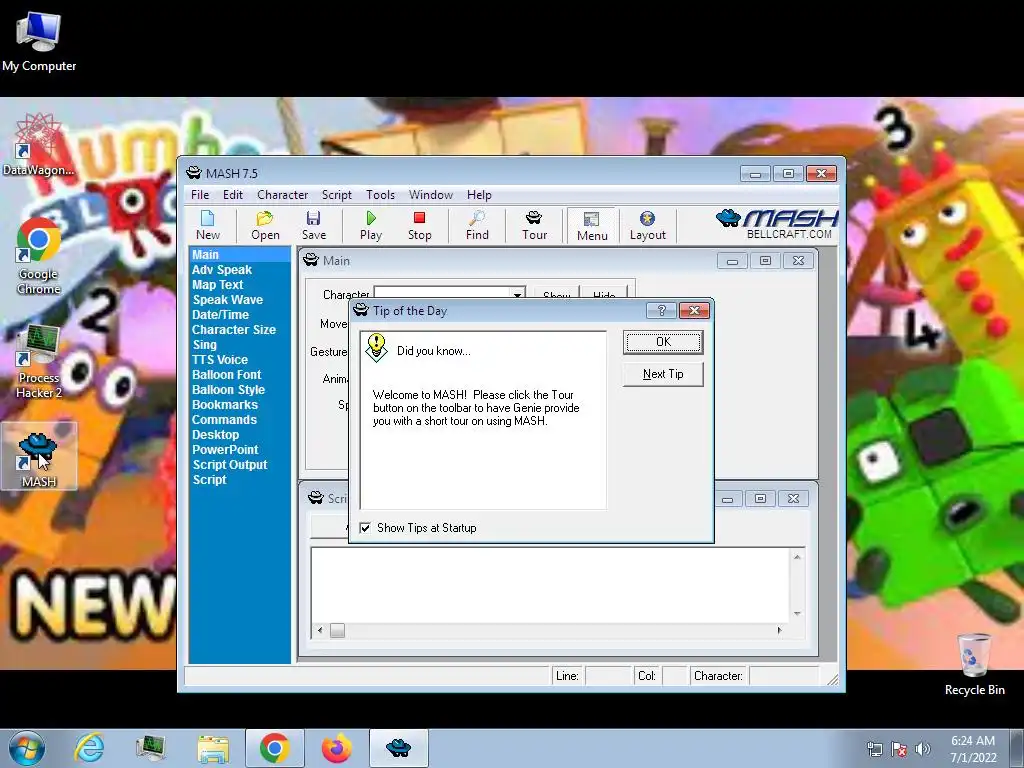Click the Layout toolbar icon

click(x=647, y=226)
